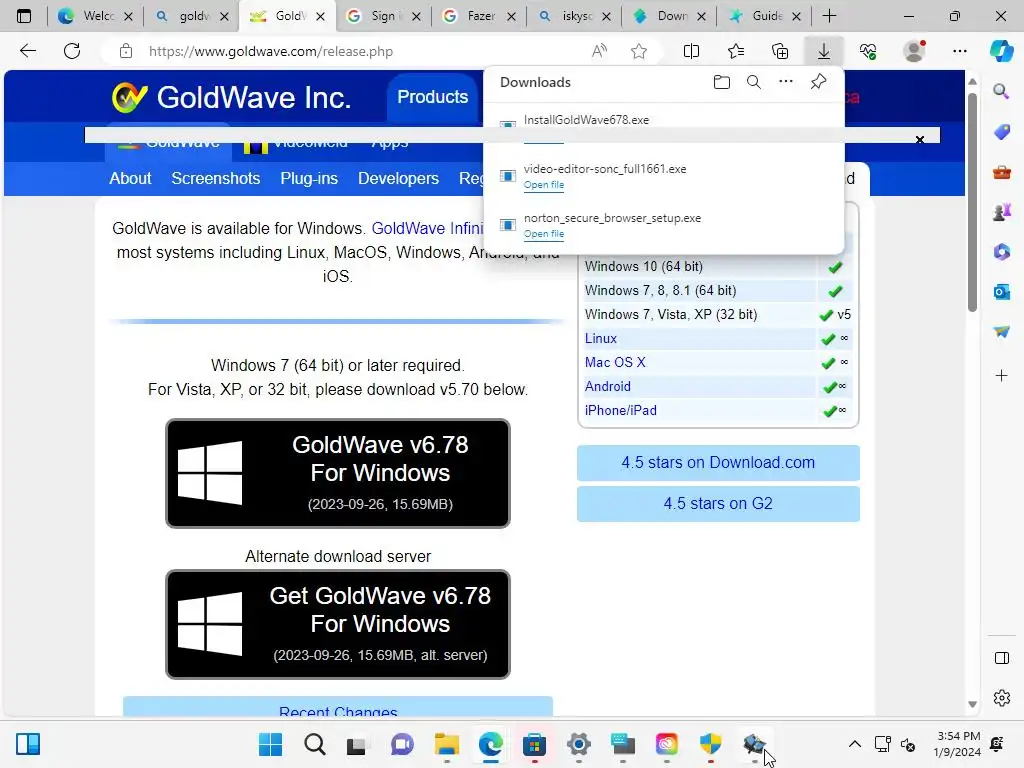The width and height of the screenshot is (1024, 768).
Task: Close the overlay banner with X
Action: click(x=920, y=140)
